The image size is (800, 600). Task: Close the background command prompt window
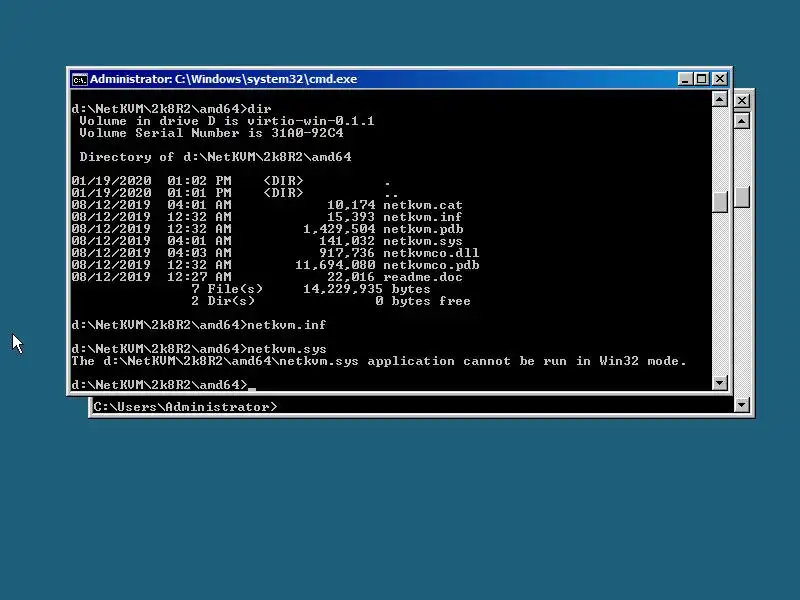[x=742, y=101]
